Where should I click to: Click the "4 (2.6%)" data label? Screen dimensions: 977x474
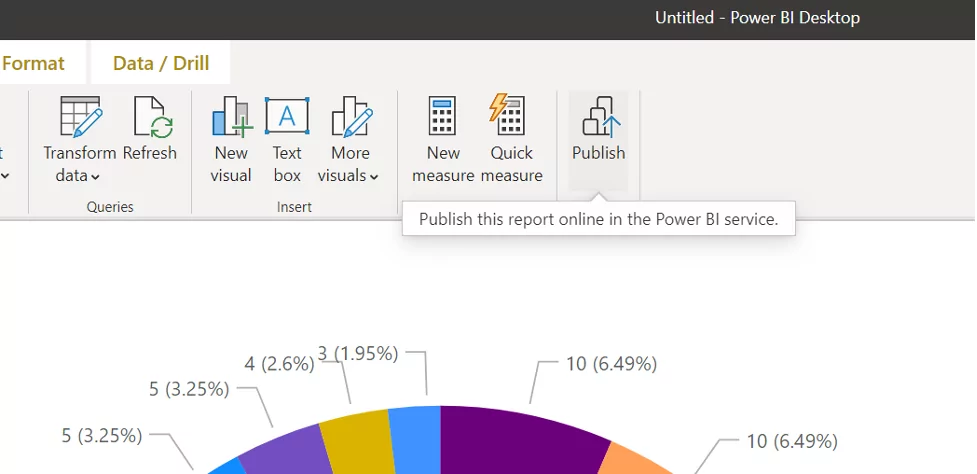(279, 364)
